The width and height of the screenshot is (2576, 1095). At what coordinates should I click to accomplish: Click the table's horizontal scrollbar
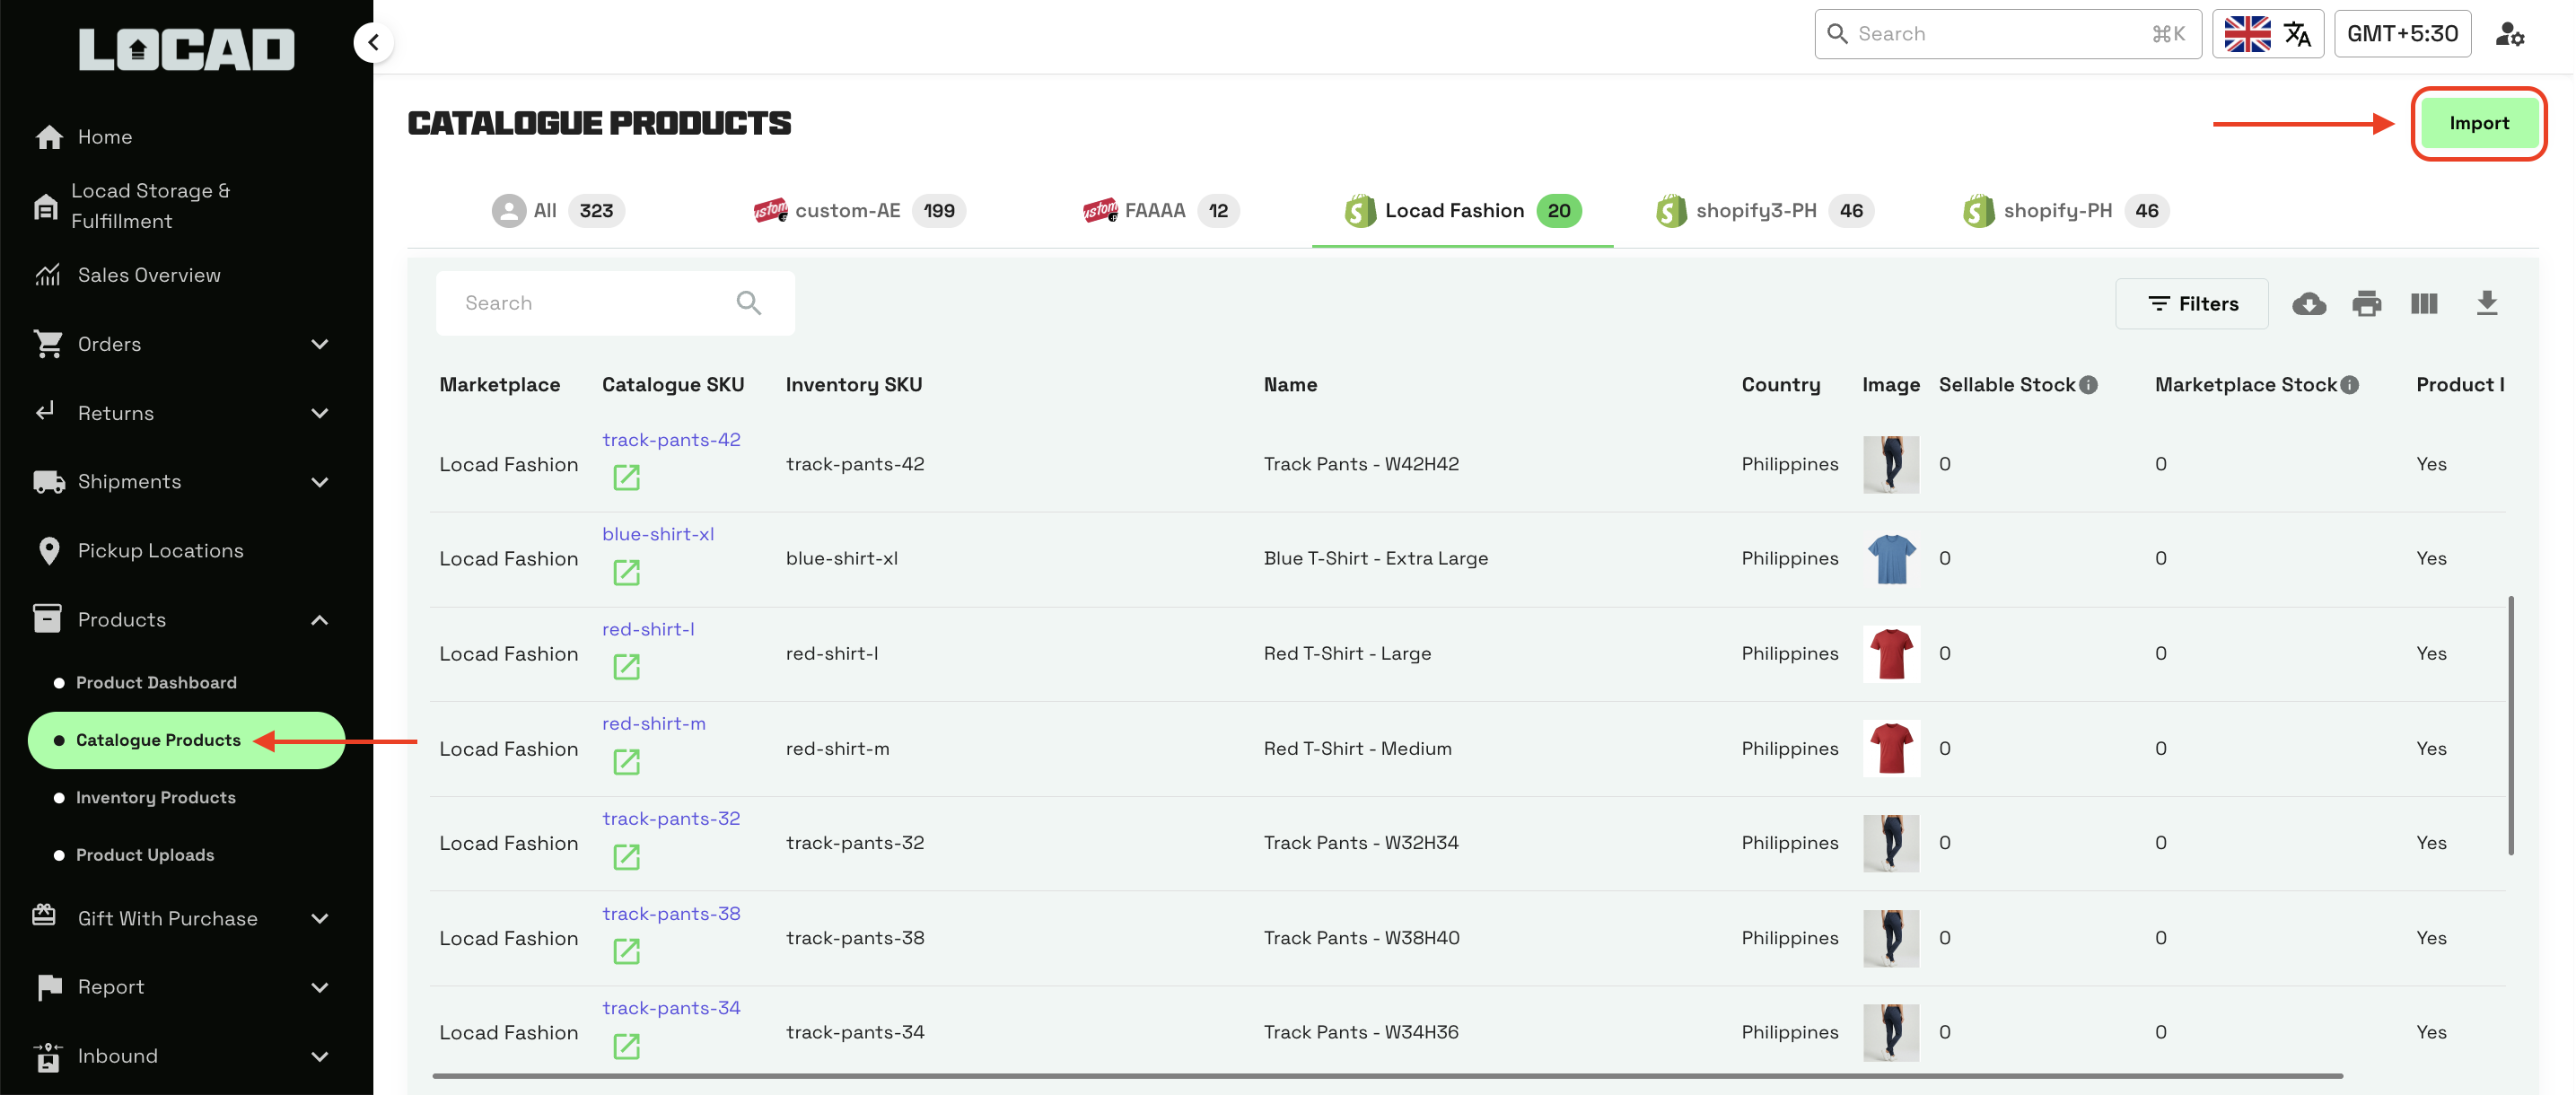tap(1386, 1076)
